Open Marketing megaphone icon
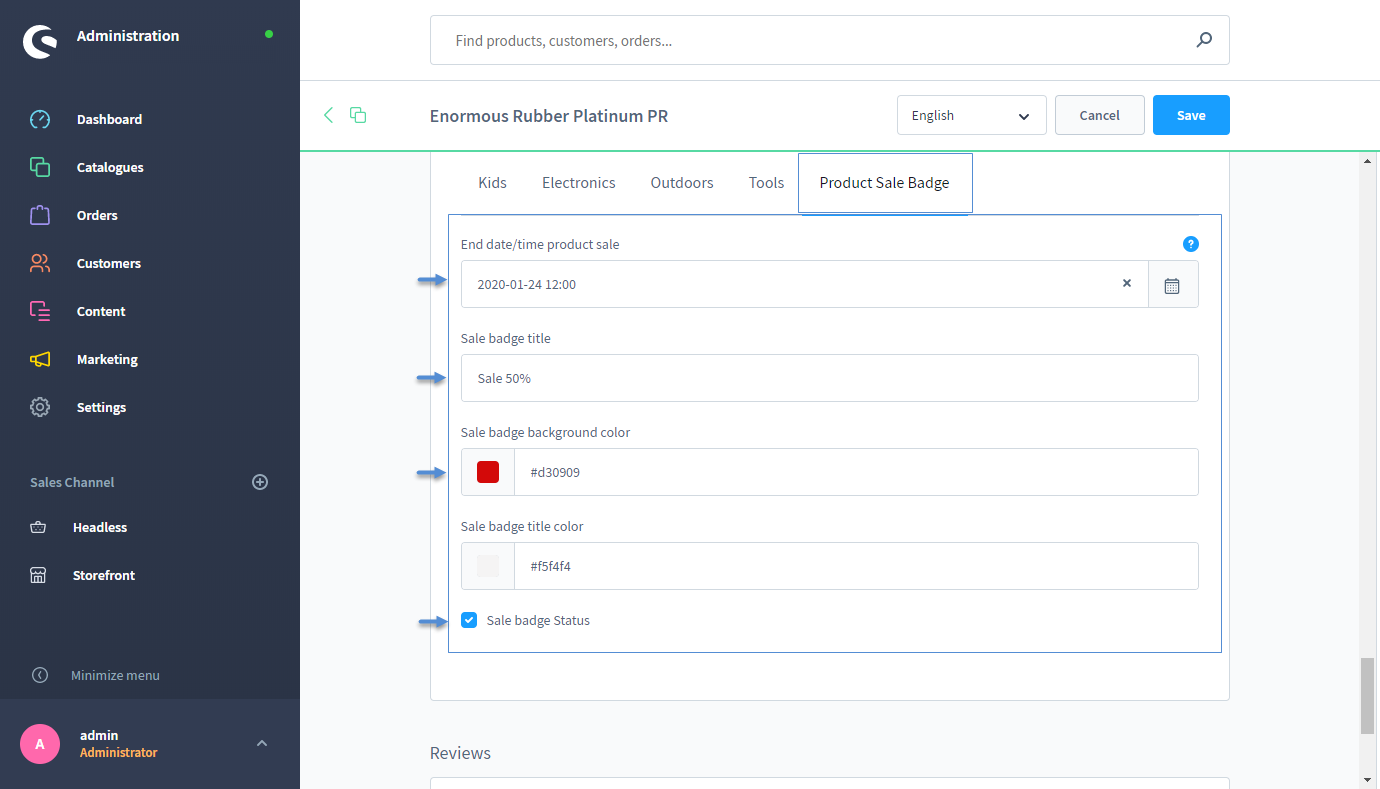Screen dimensions: 1380x789 click(x=40, y=359)
